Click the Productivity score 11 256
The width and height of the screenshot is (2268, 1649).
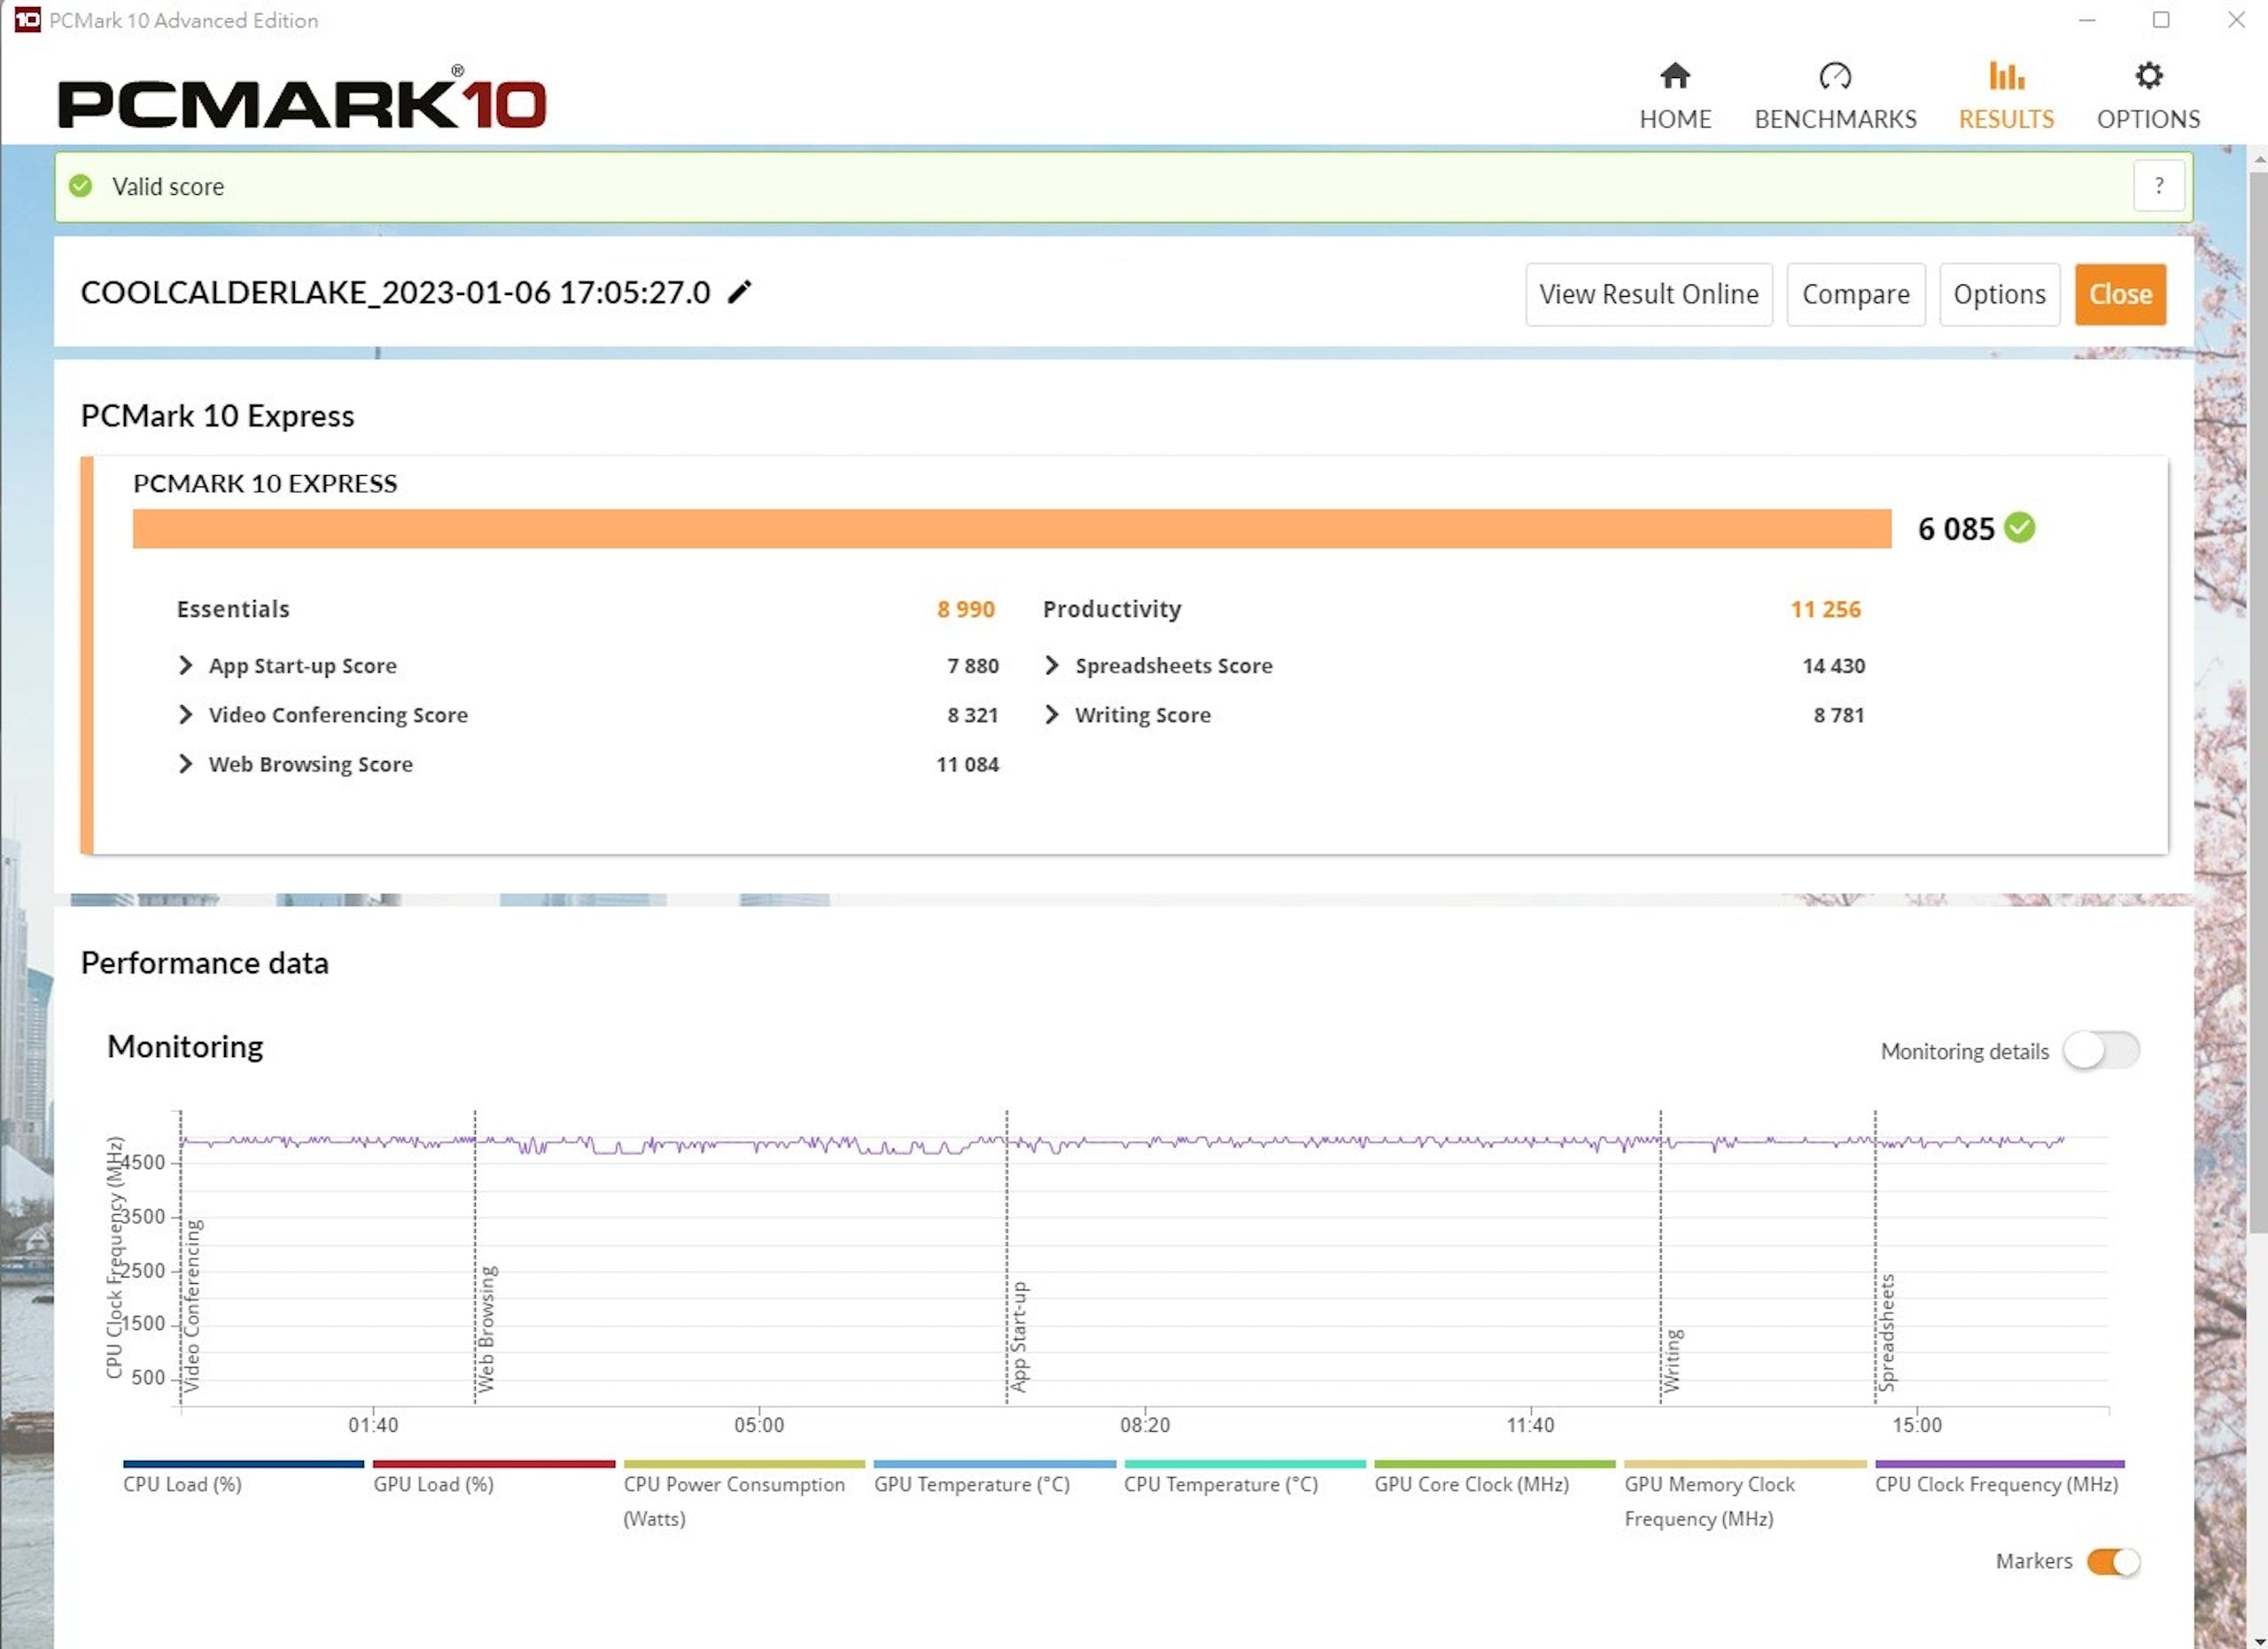pos(1825,609)
